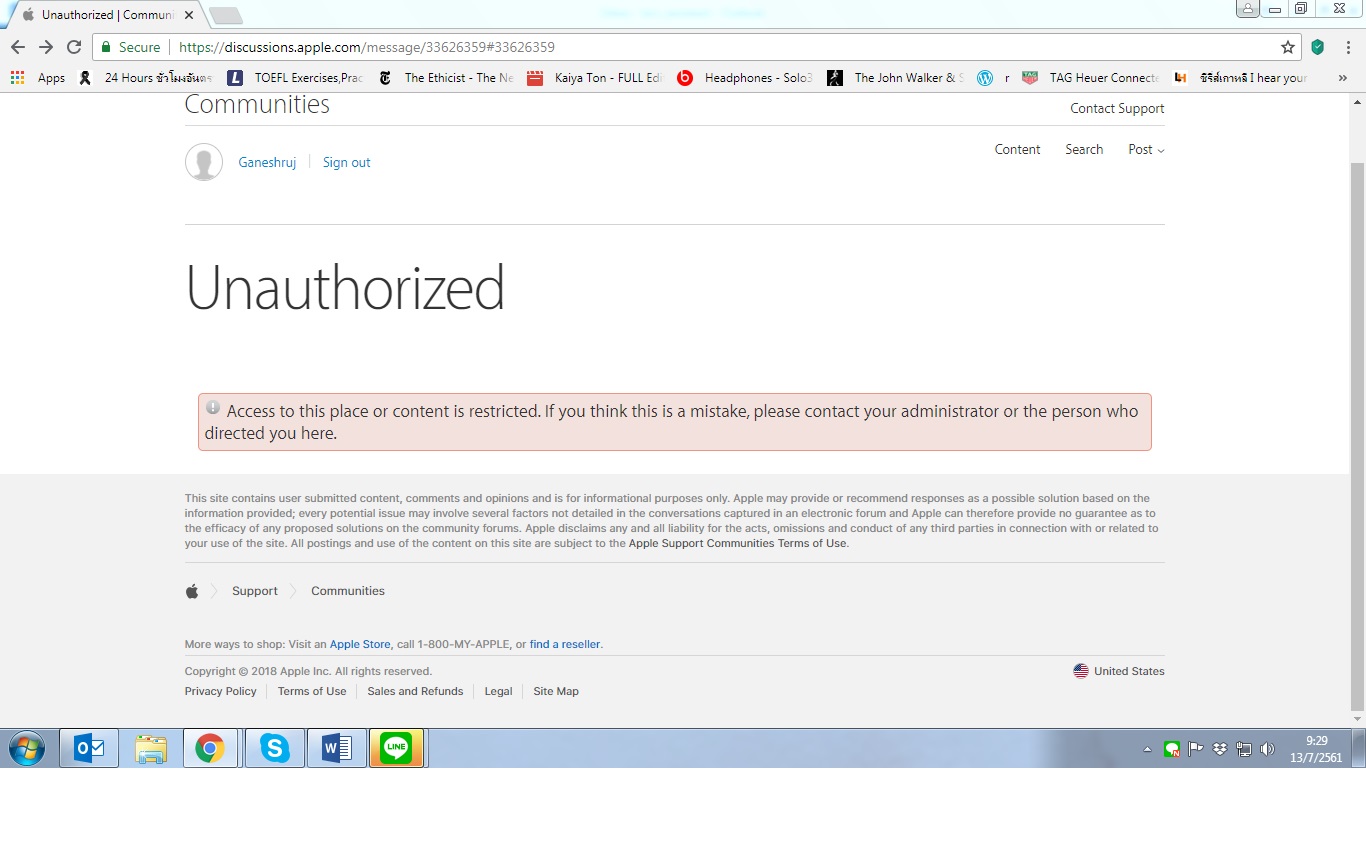This screenshot has height=865, width=1366.
Task: Click the 'Unauthorized' page heading
Action: (x=345, y=289)
